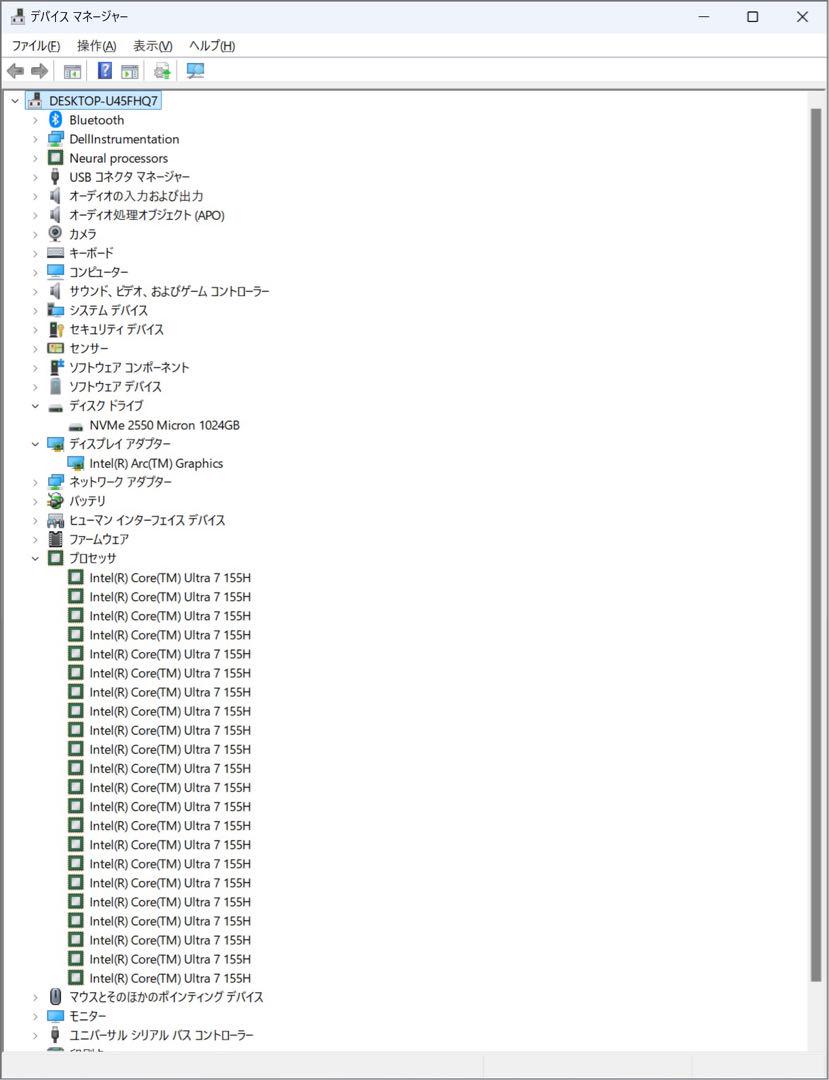The image size is (829, 1080).
Task: Open the ヘルプ(H) menu
Action: (x=212, y=46)
